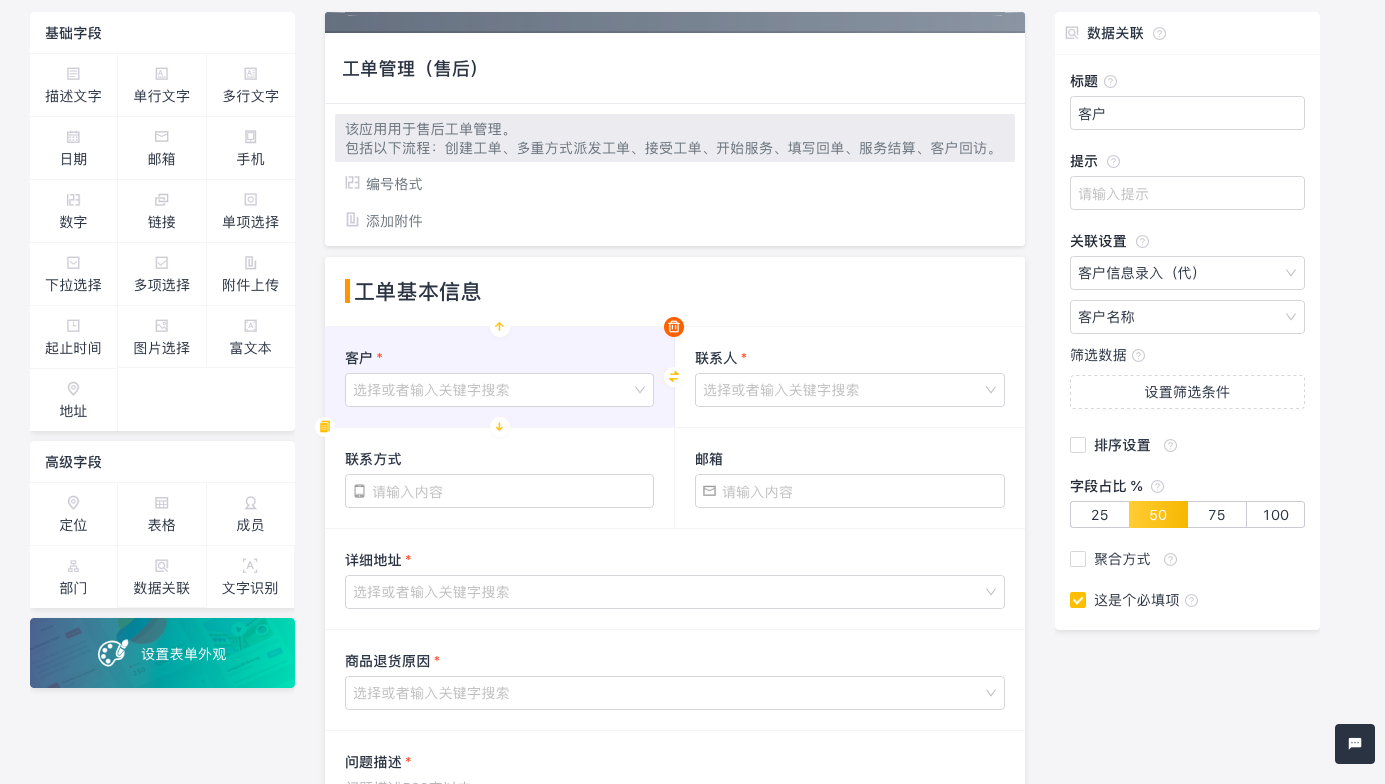Screen dimensions: 1385x784
Task: Add a 多项选择 field
Action: tap(162, 274)
